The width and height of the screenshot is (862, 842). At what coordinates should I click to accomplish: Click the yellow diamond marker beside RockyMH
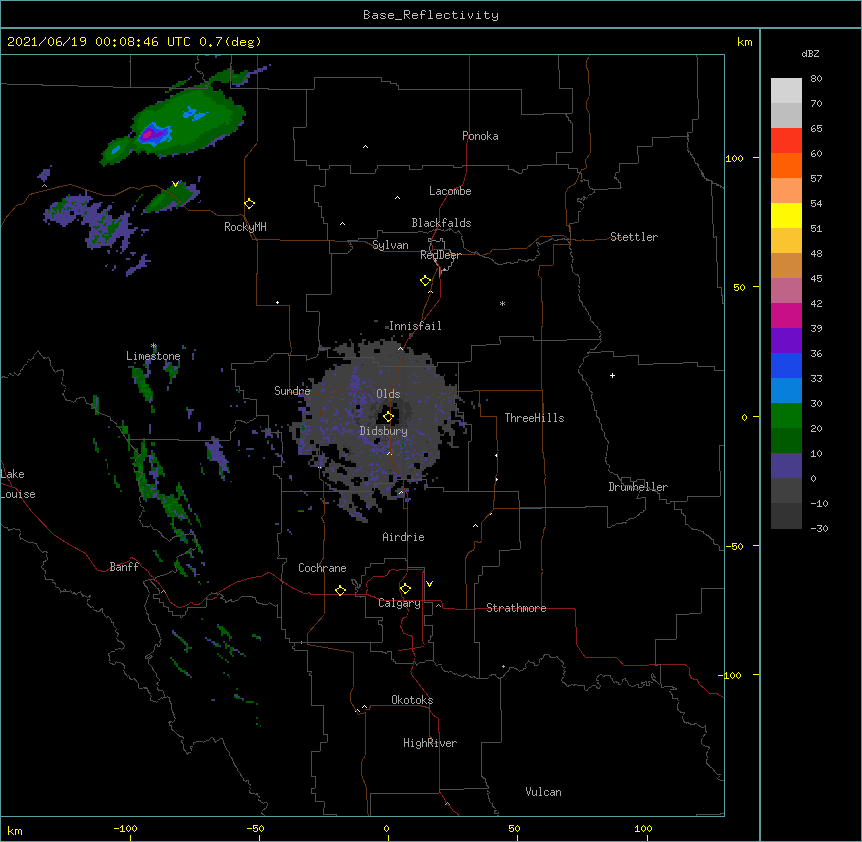[x=250, y=204]
